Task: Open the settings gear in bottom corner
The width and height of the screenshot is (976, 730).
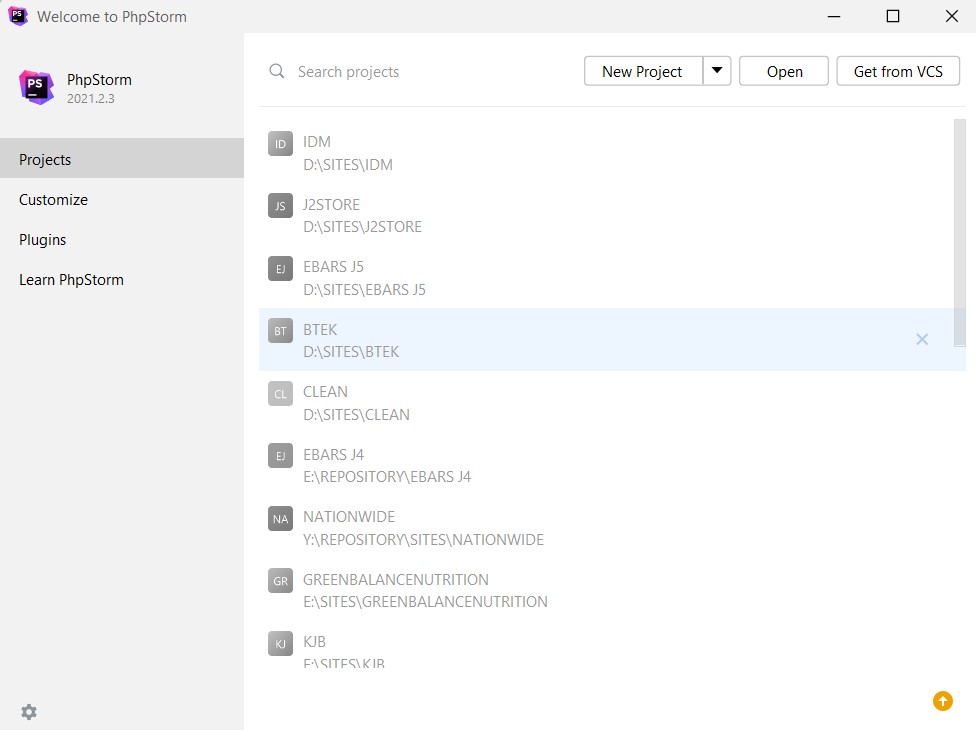Action: tap(28, 712)
